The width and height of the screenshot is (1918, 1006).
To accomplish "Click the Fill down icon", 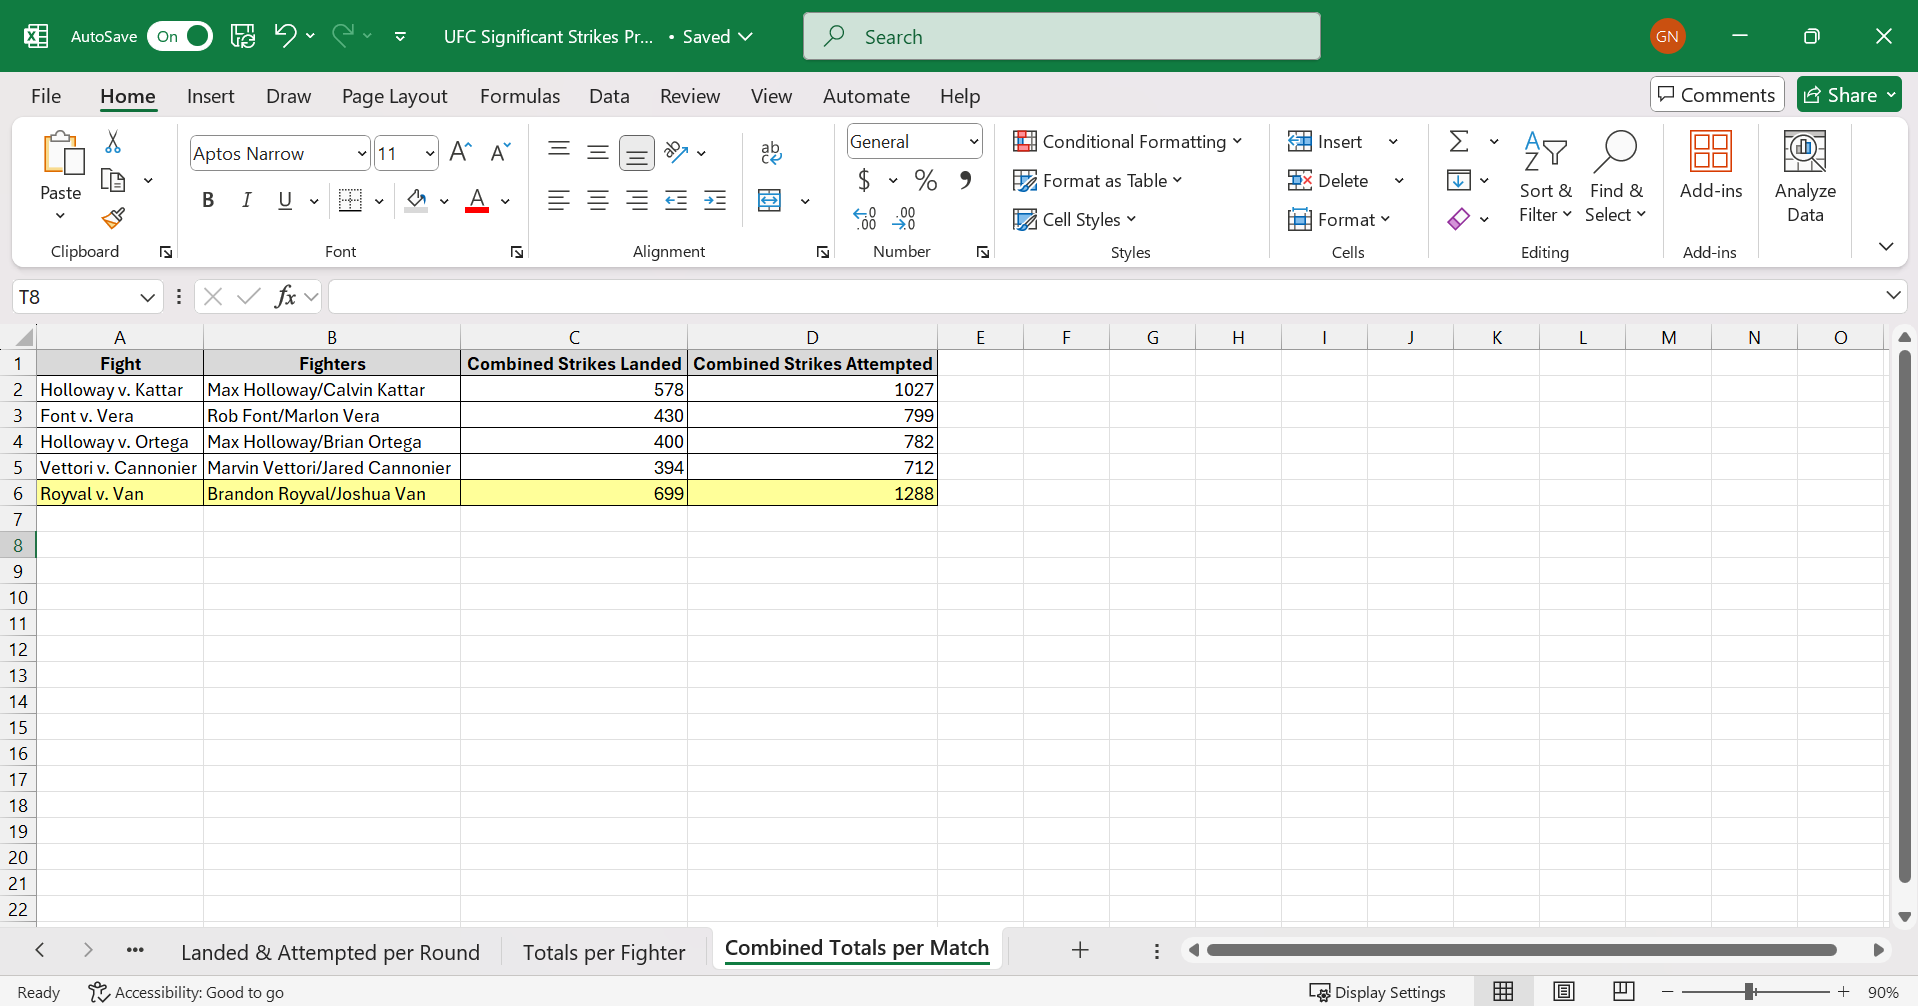I will pyautogui.click(x=1459, y=180).
